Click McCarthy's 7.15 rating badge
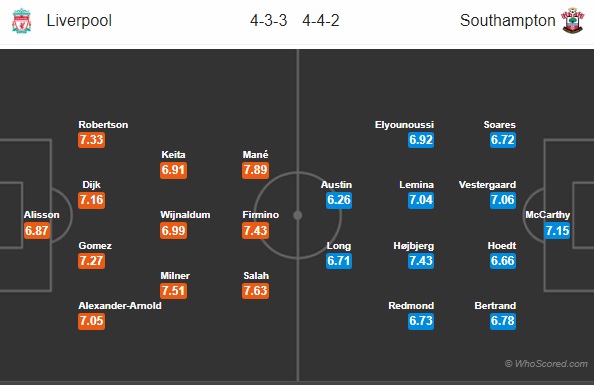This screenshot has height=385, width=594. 557,230
